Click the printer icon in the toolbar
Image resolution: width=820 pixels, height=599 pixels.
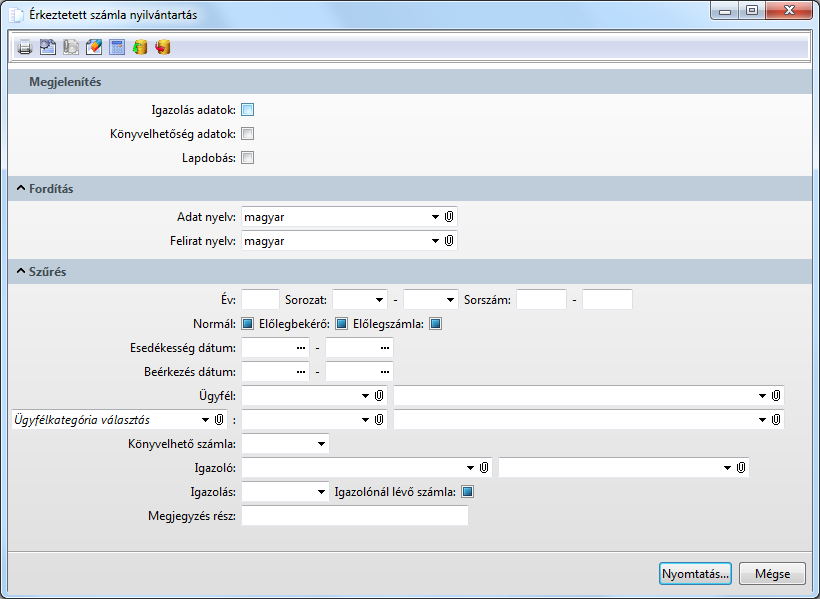[x=24, y=47]
